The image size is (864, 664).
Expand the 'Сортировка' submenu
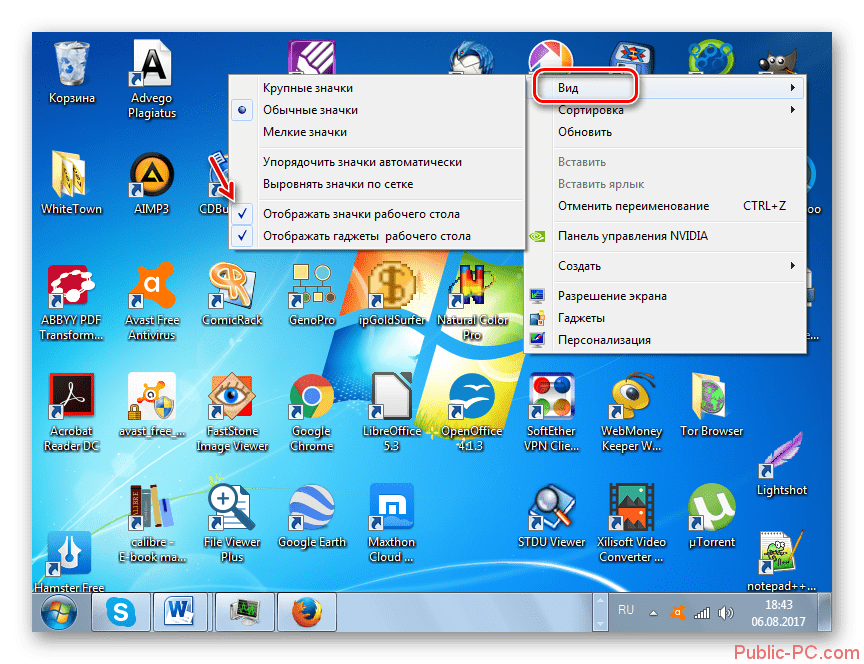(665, 110)
